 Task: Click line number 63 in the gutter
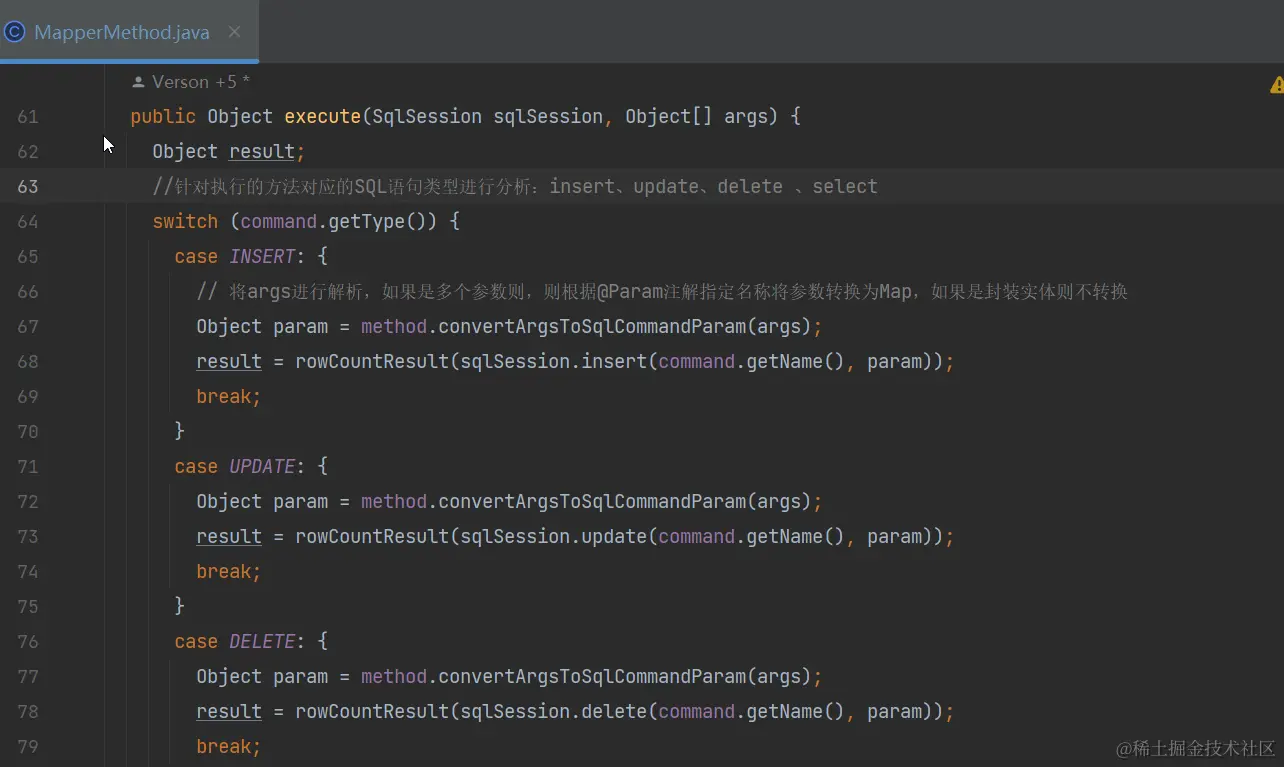[x=27, y=187]
